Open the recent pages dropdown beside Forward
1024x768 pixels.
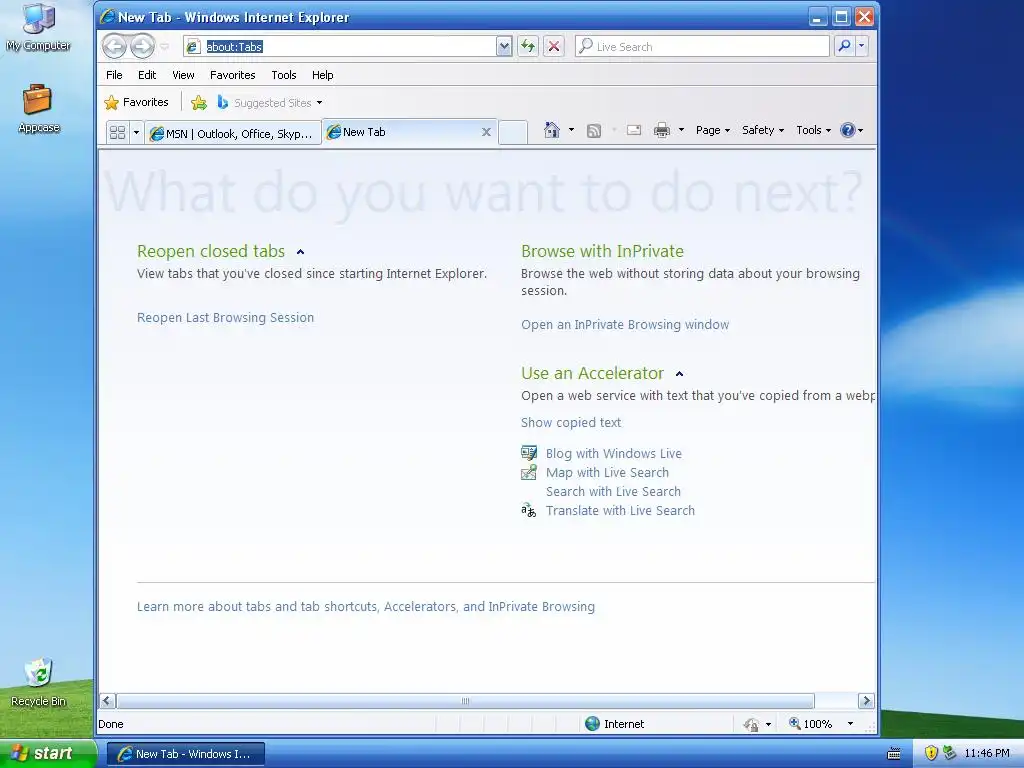[165, 46]
